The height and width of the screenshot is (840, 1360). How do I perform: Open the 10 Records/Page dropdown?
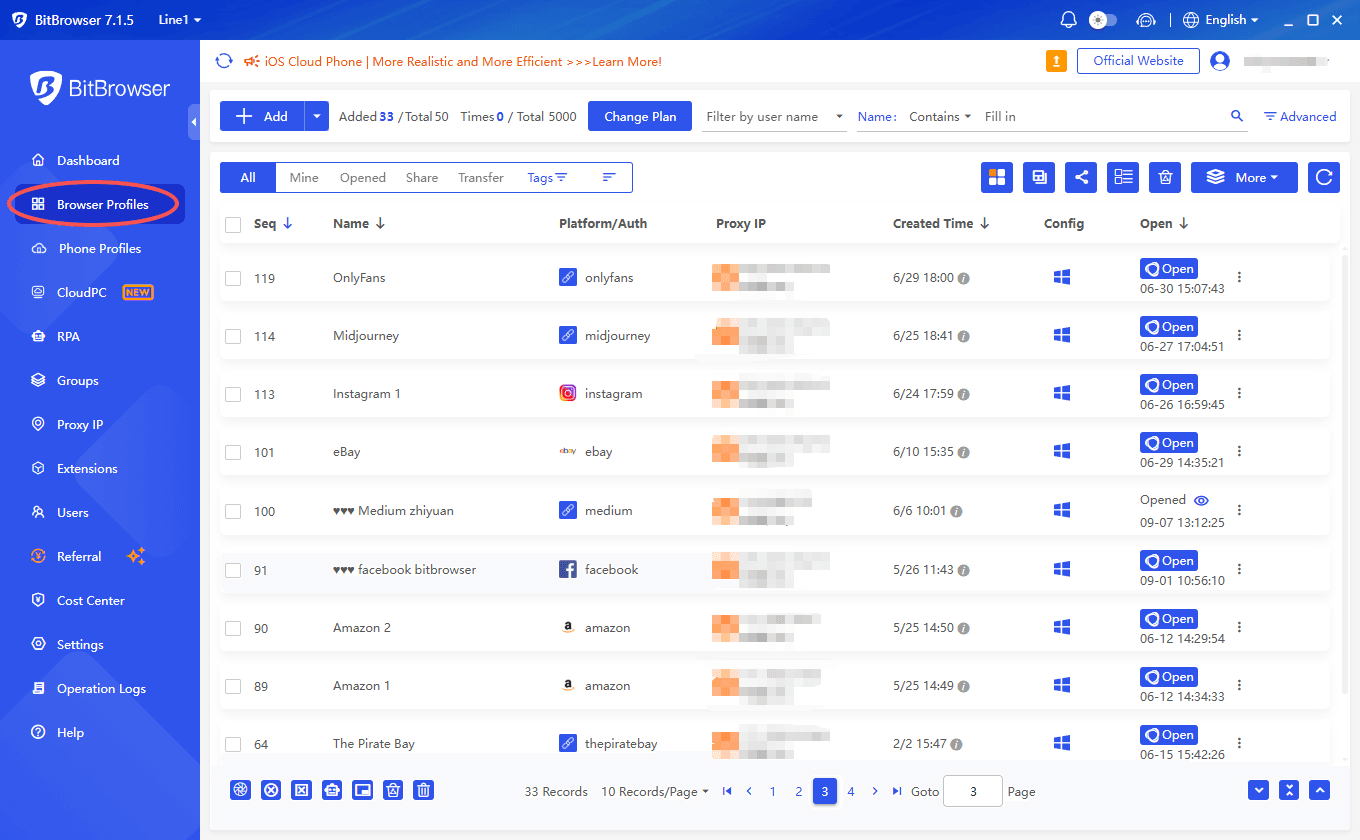click(x=654, y=791)
